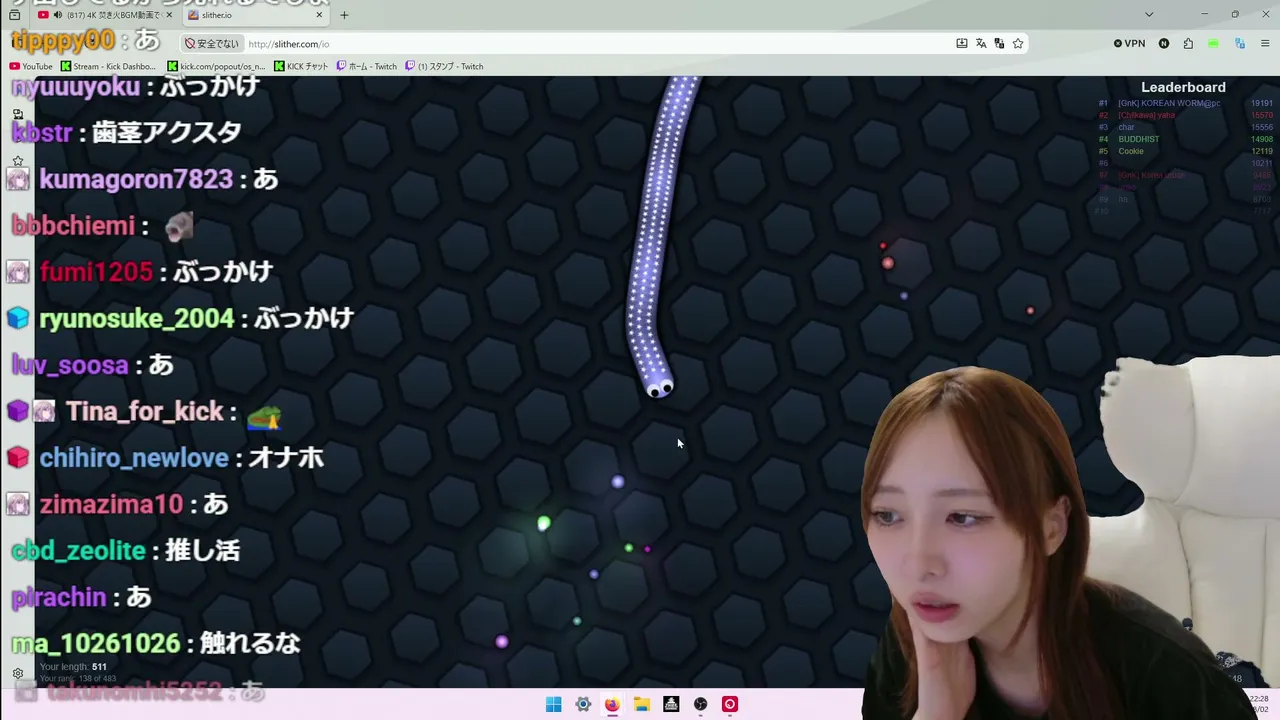Open the Stream - Kick Dashboard bookmark
Screen dimensions: 1280x720
coord(108,67)
